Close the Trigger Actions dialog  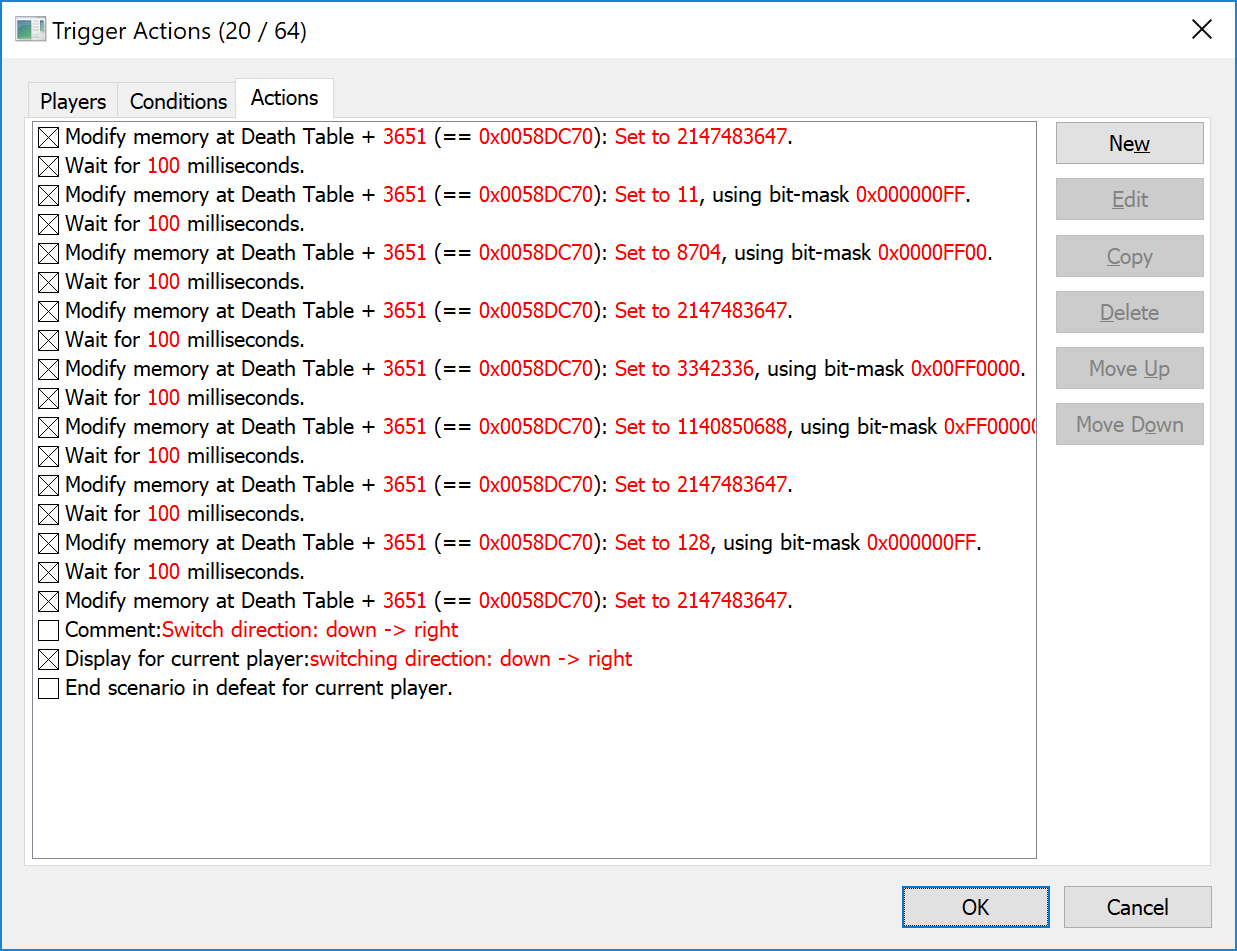(x=1201, y=30)
